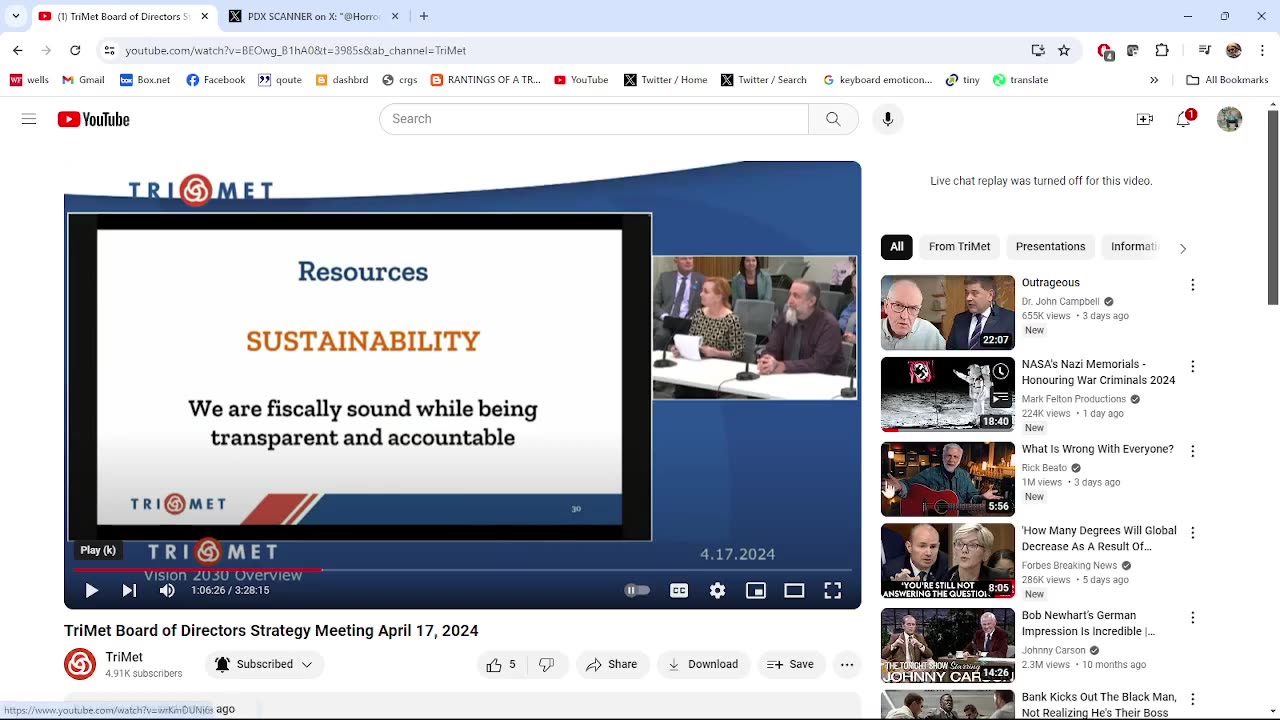Switch to PDX SCANNER on X tab
Screen dimensions: 1280x720
tap(313, 16)
